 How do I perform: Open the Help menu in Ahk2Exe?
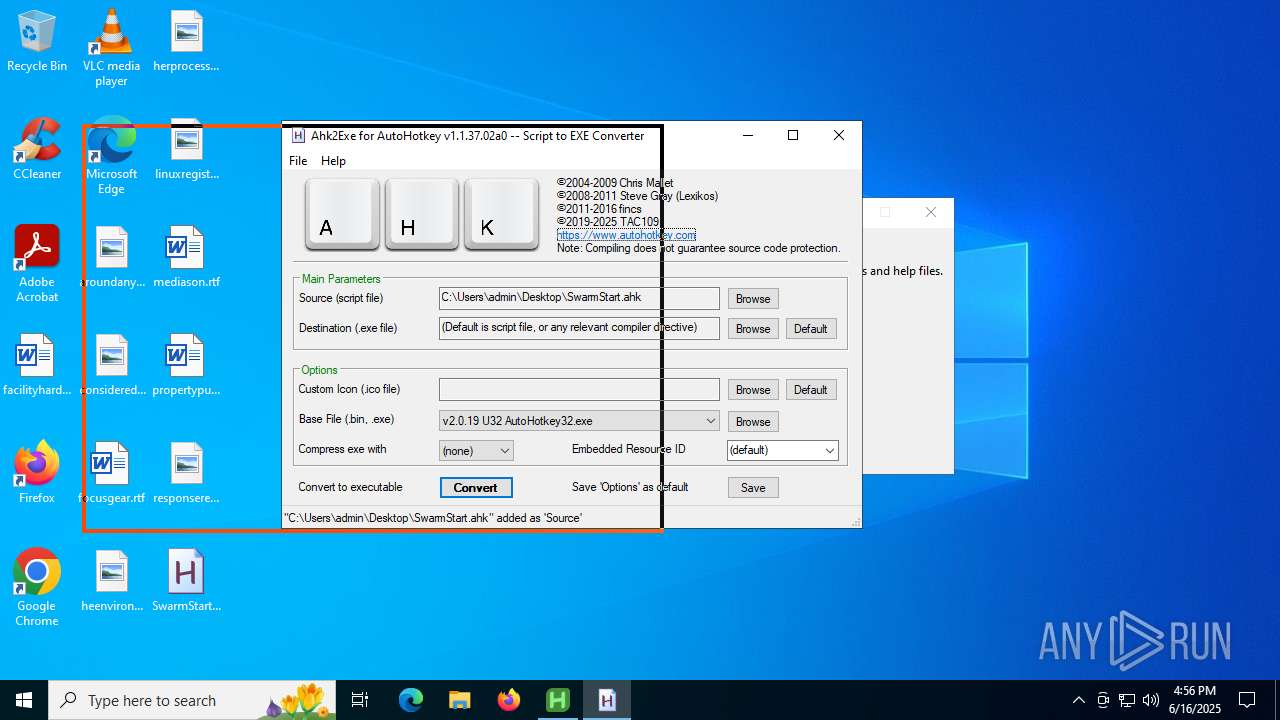(333, 161)
